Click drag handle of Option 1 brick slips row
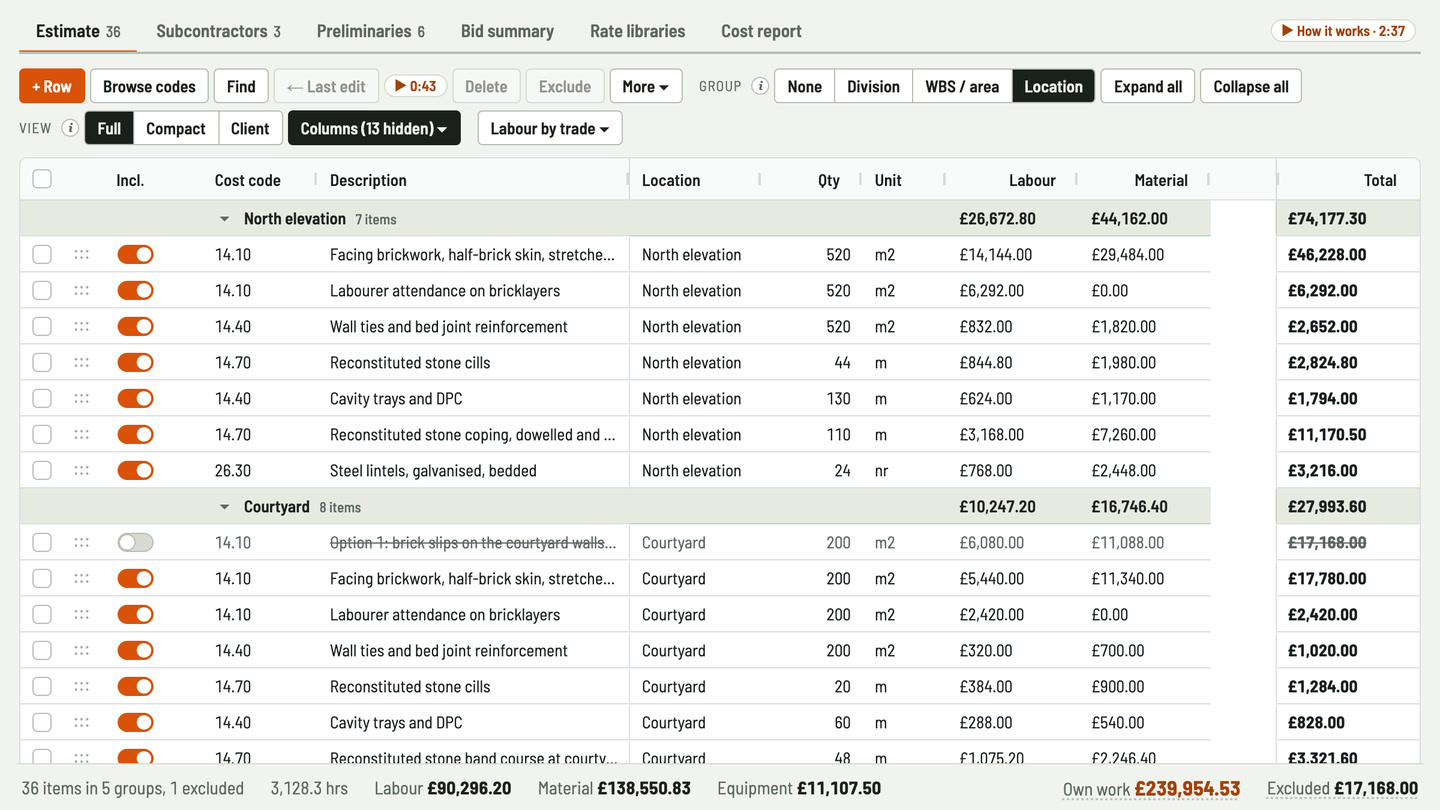This screenshot has height=810, width=1440. pyautogui.click(x=82, y=543)
